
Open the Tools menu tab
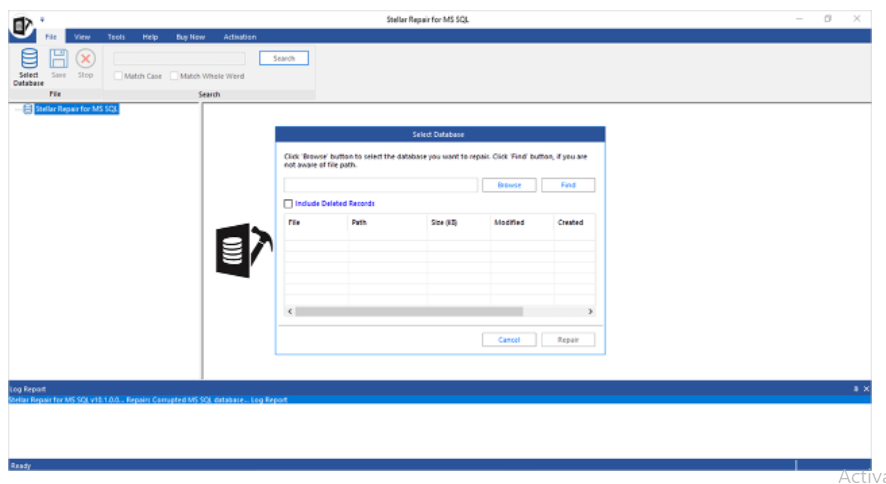pos(116,37)
